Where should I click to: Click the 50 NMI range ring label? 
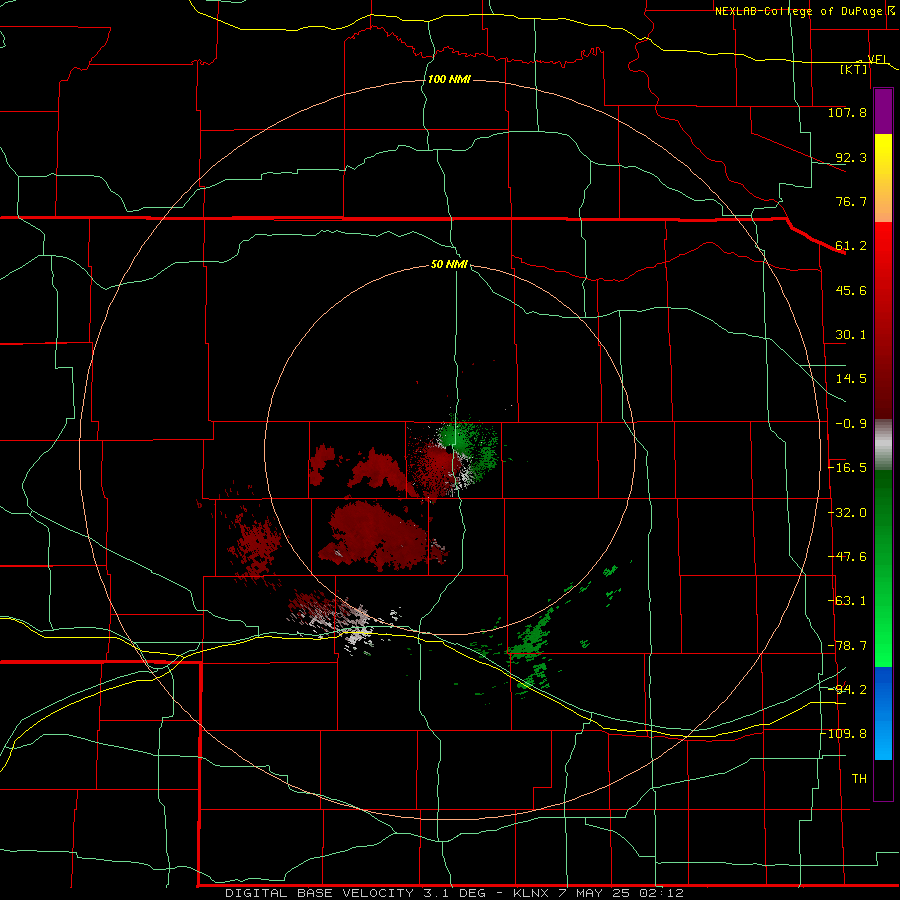click(x=449, y=264)
